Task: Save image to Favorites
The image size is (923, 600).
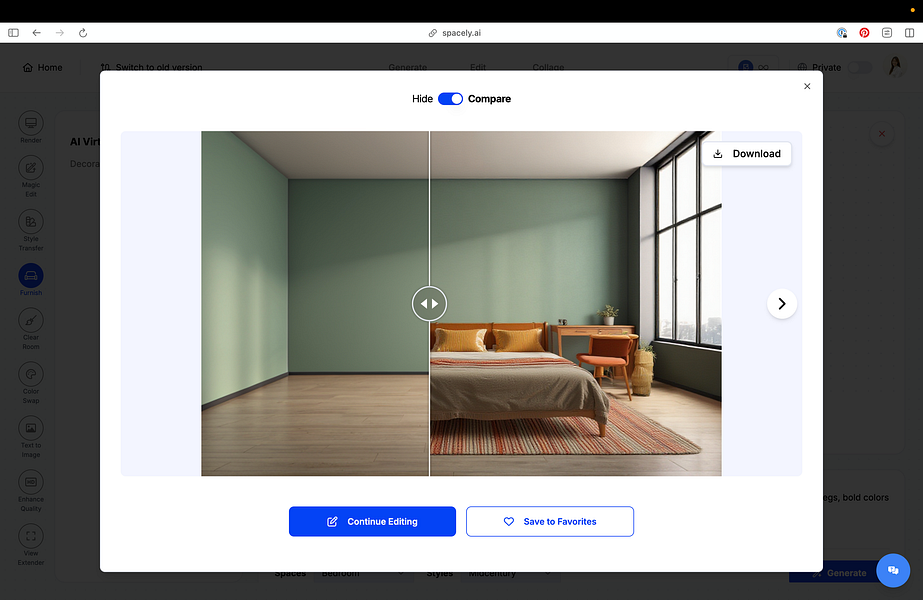Action: point(550,522)
